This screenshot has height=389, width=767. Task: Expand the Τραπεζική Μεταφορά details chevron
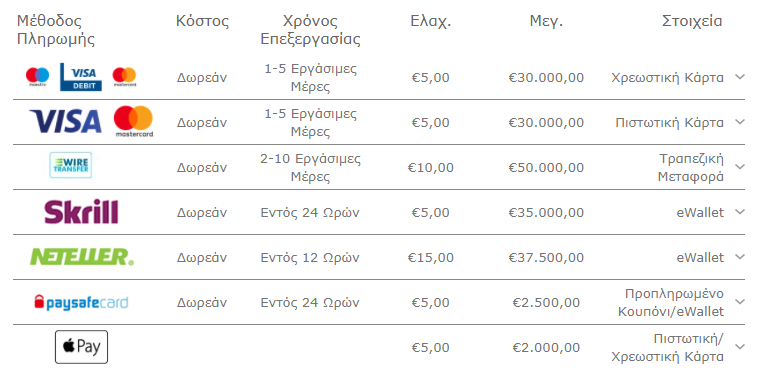click(740, 167)
